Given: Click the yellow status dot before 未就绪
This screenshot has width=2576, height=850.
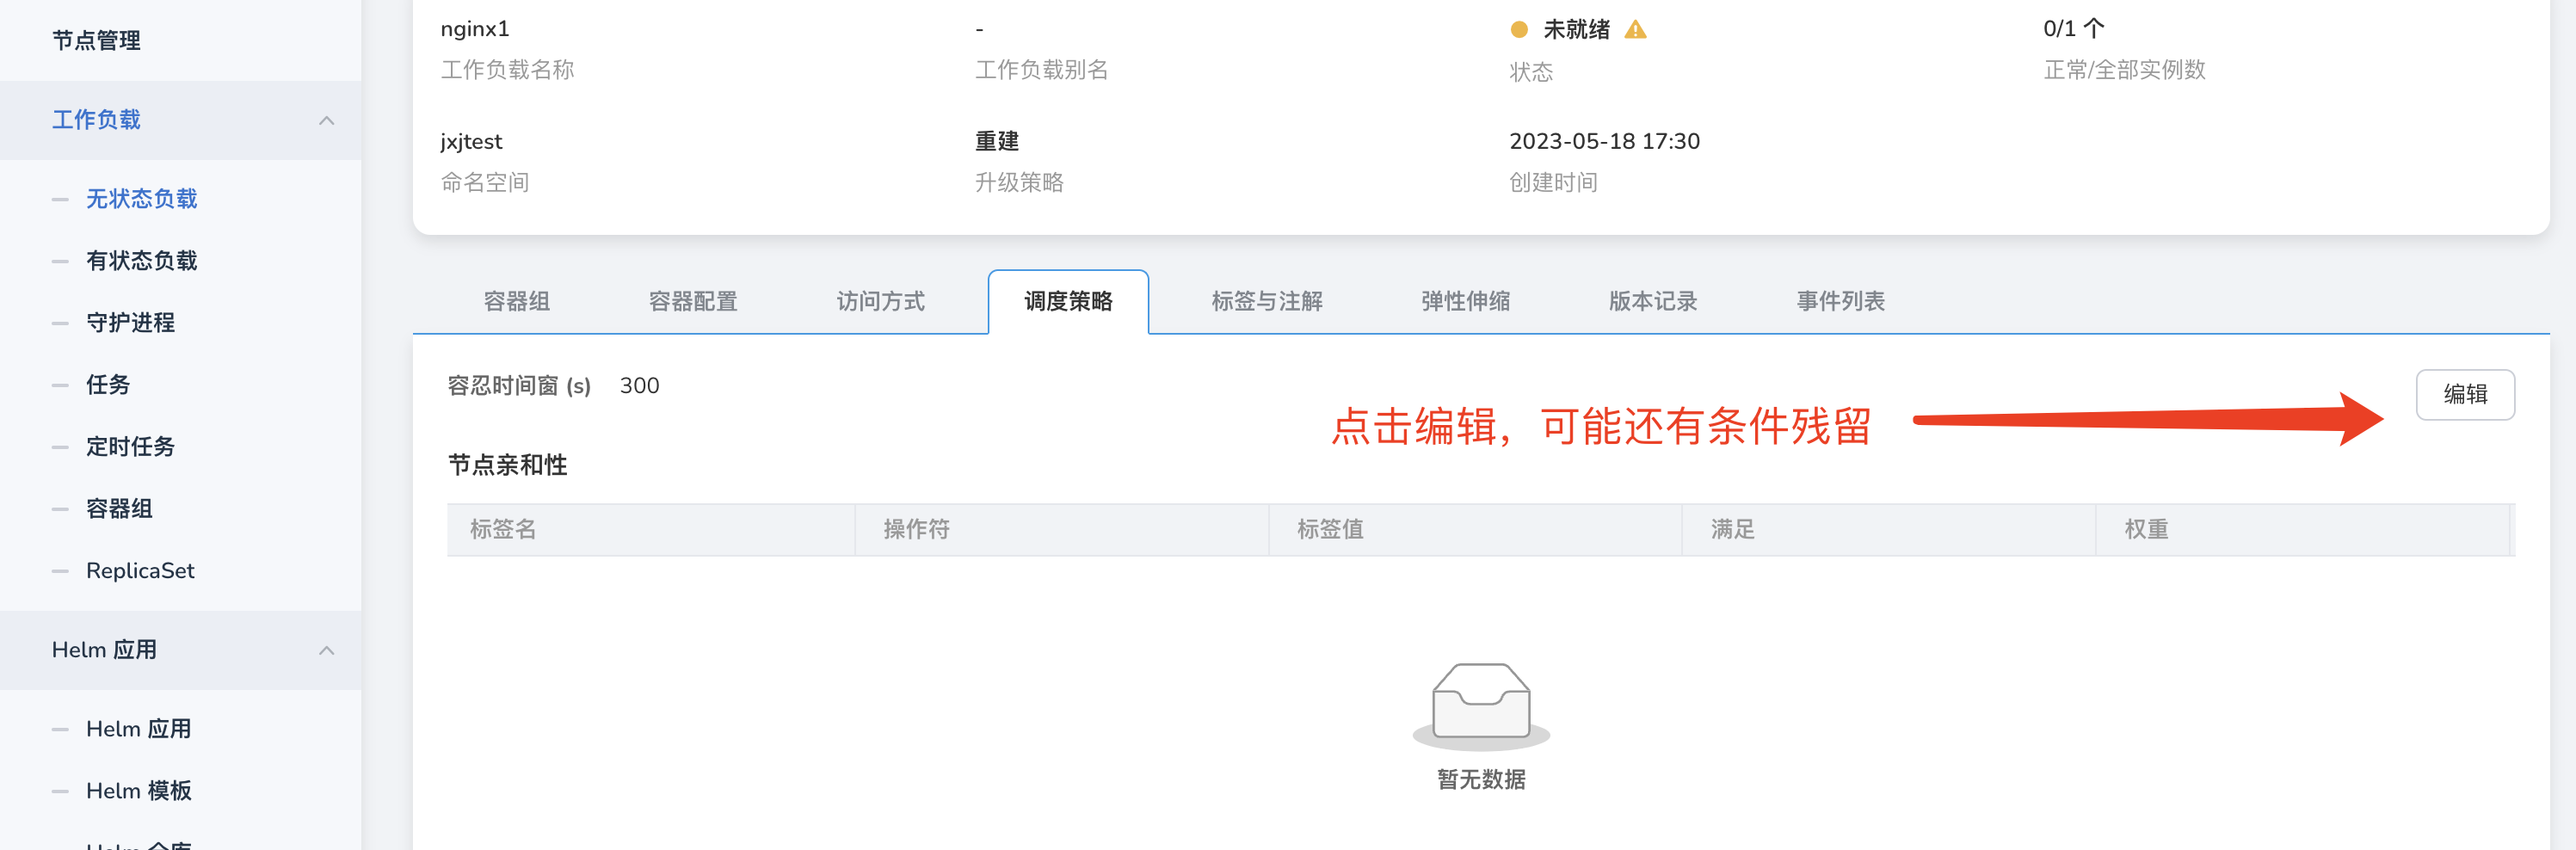Looking at the screenshot, I should tap(1519, 29).
